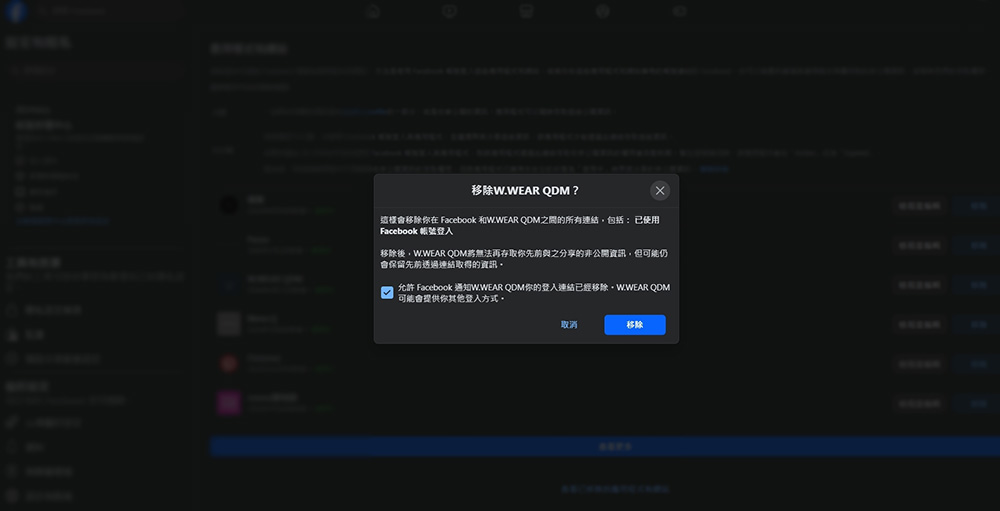The height and width of the screenshot is (511, 1000).
Task: Confirm removal with the blue 移除 button
Action: 634,325
